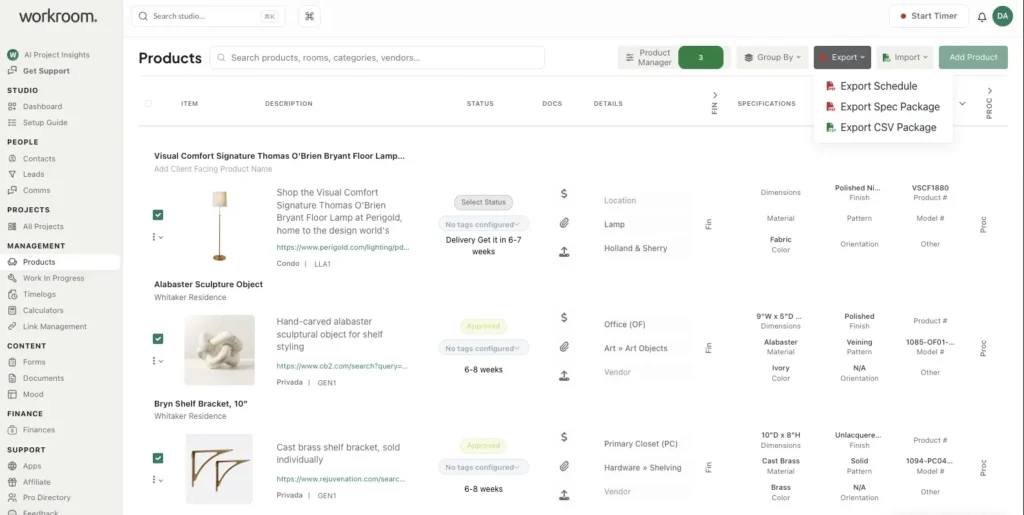Open the rejuvenation.com product link

[341, 479]
